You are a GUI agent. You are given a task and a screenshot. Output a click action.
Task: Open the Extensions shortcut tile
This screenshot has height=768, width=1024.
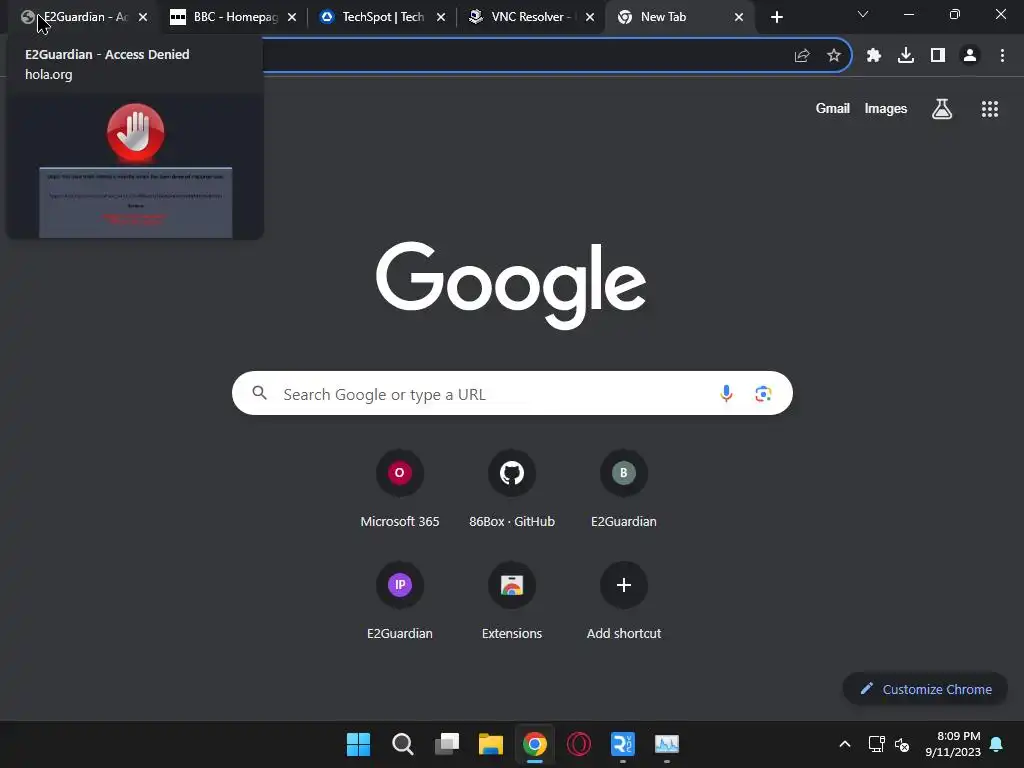pos(512,600)
